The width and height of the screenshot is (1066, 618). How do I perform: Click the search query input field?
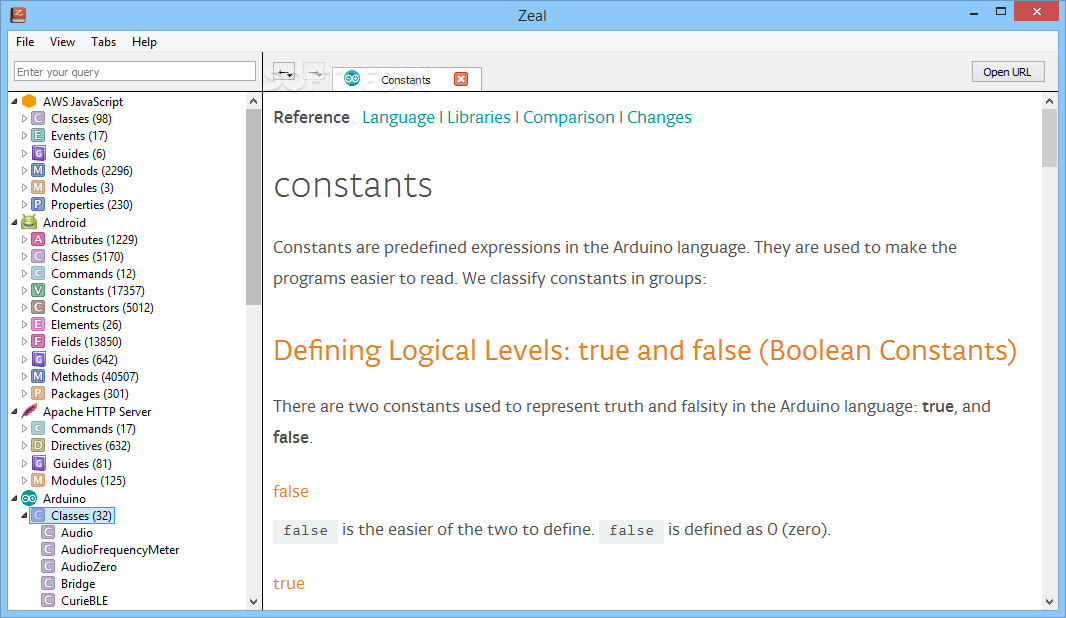[x=135, y=71]
